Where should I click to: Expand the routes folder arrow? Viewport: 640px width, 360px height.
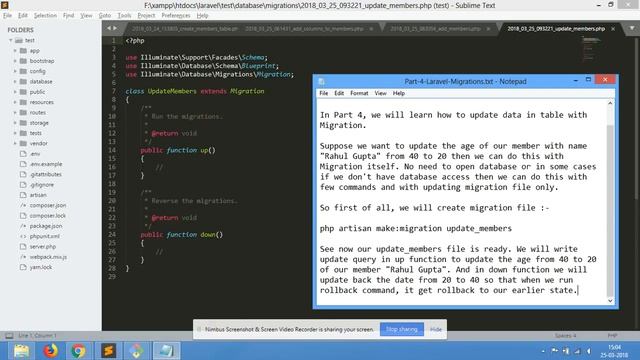[15, 112]
